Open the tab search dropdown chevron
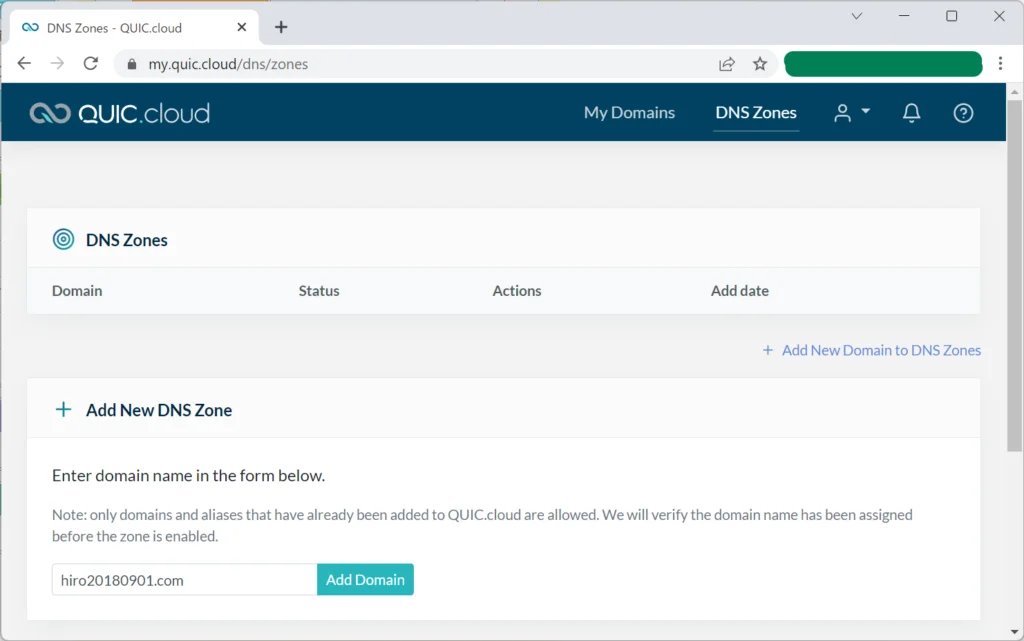This screenshot has height=641, width=1024. coord(857,16)
